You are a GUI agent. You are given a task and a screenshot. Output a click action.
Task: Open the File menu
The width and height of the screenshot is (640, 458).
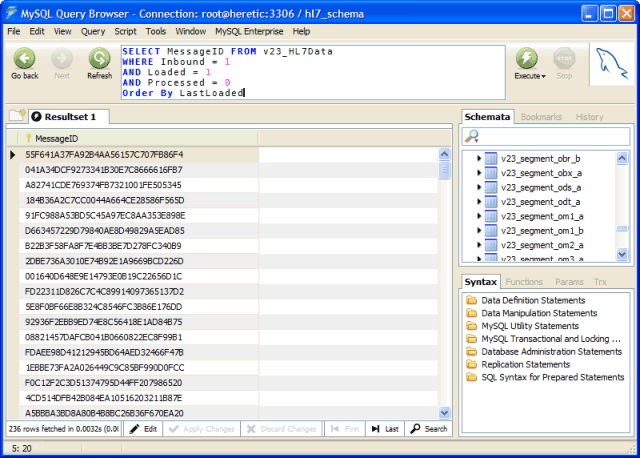13,31
